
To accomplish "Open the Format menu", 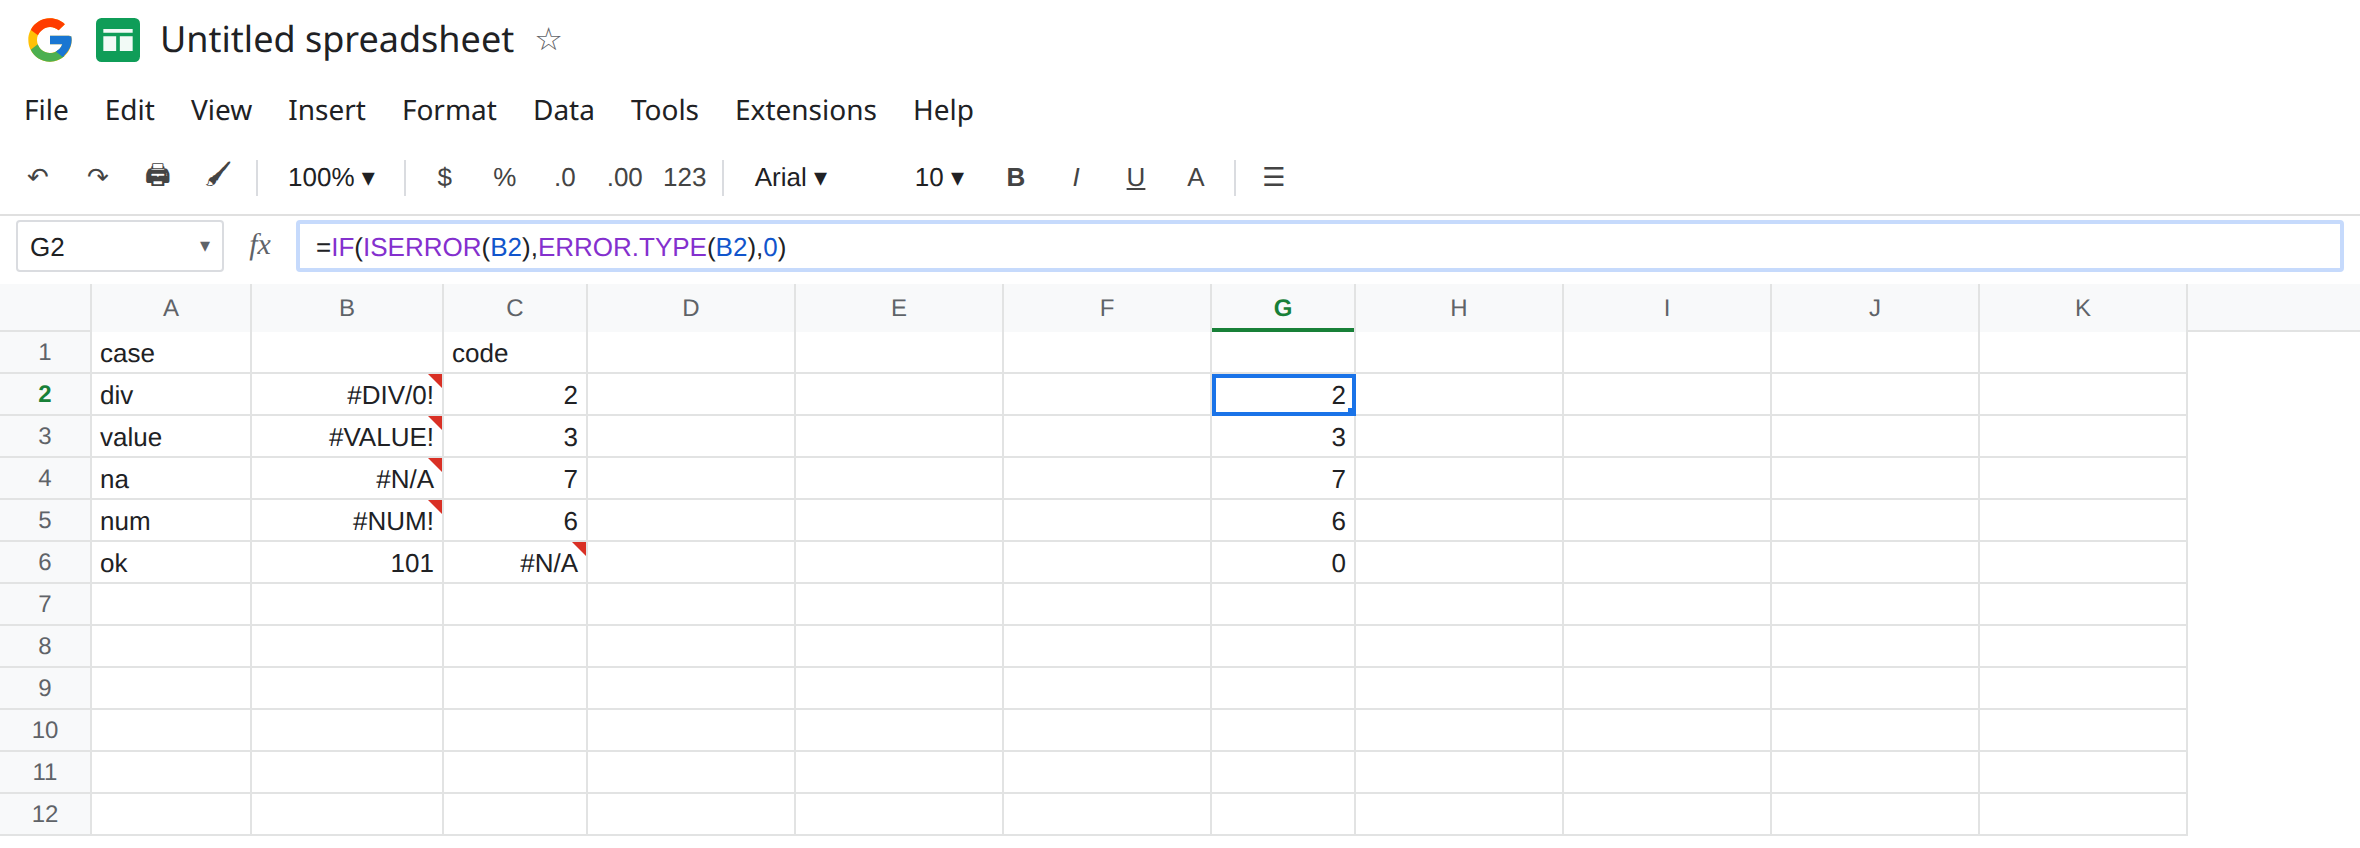I will point(449,110).
